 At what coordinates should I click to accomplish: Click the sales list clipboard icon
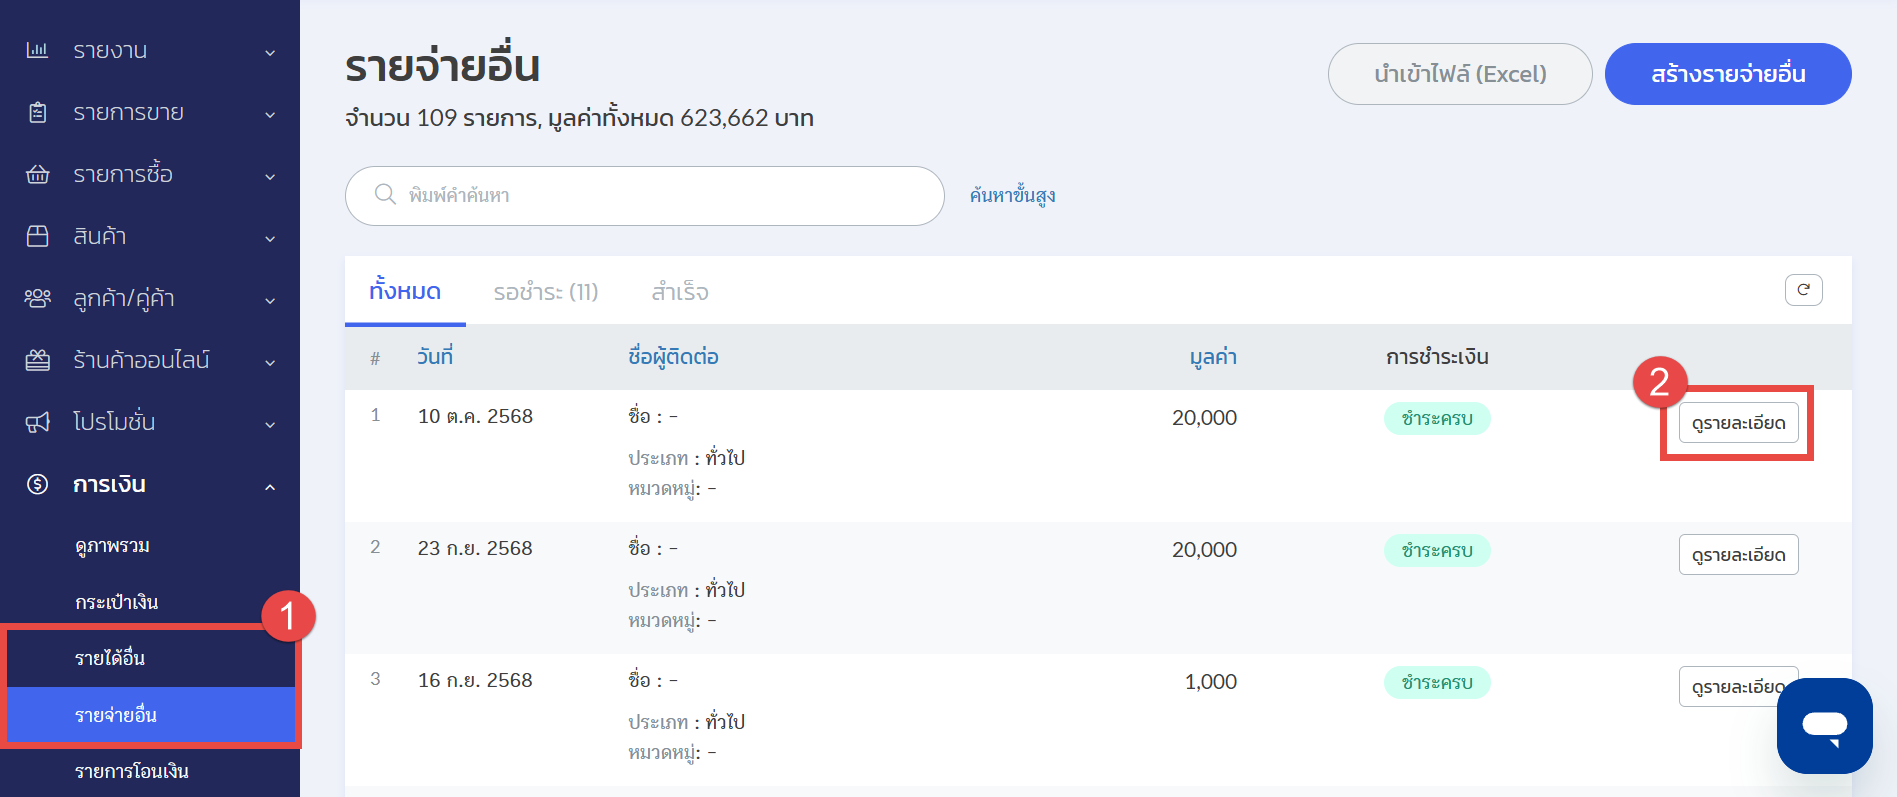click(x=37, y=112)
